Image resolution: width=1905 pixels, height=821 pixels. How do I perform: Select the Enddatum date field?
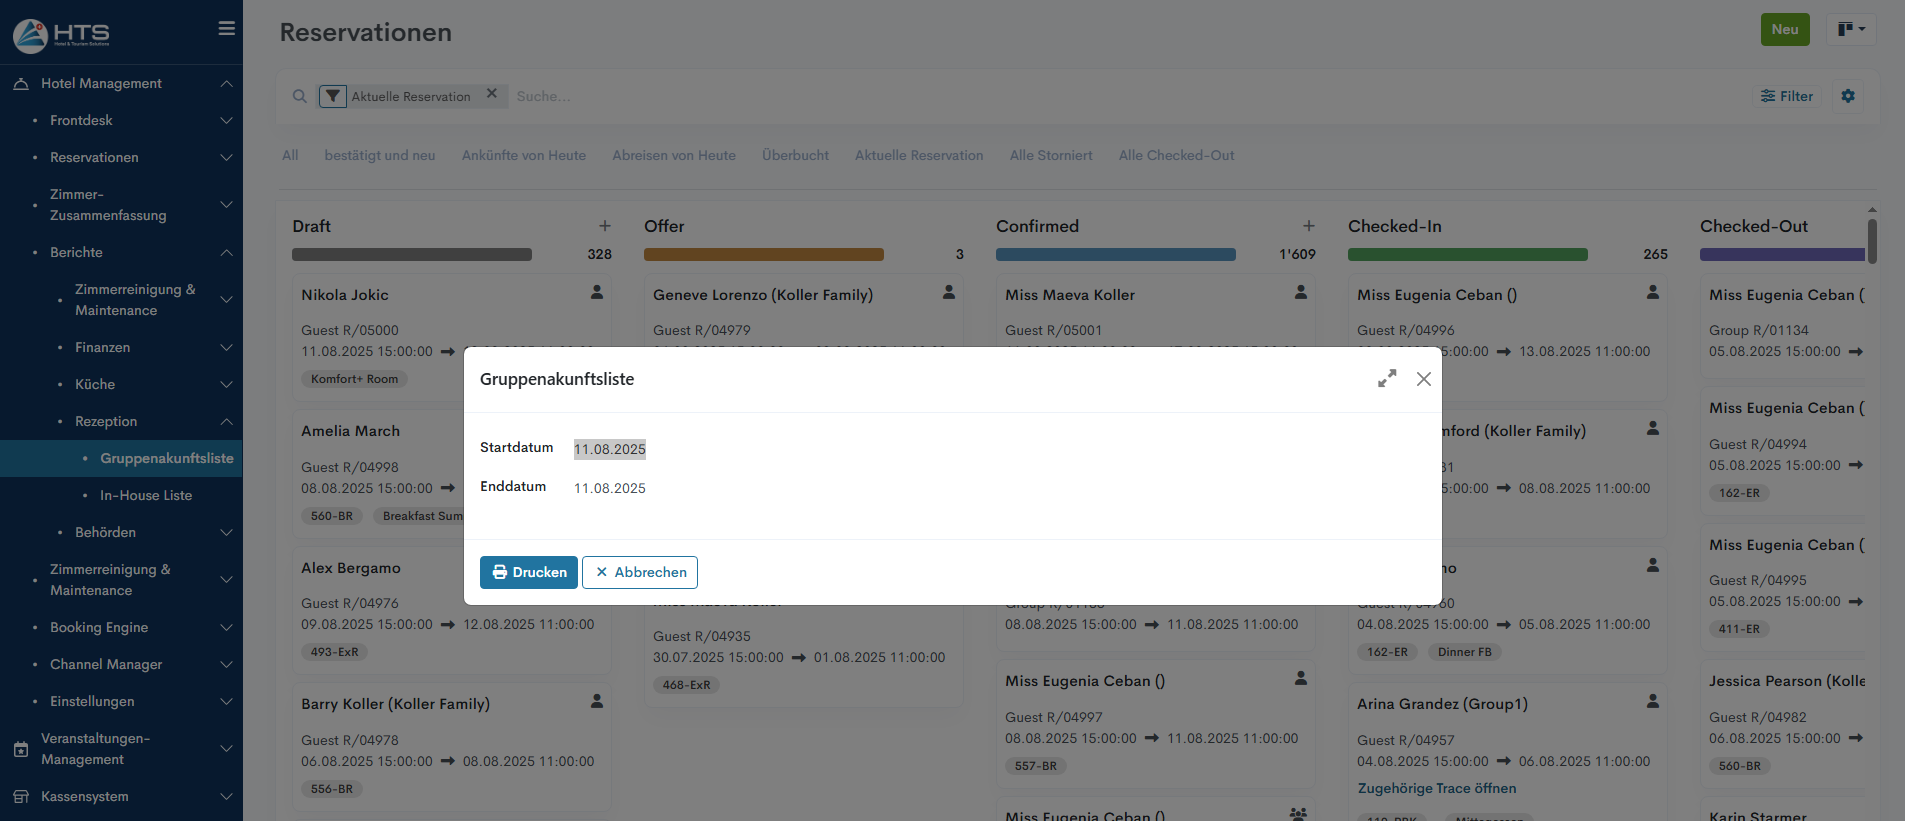[x=610, y=488]
